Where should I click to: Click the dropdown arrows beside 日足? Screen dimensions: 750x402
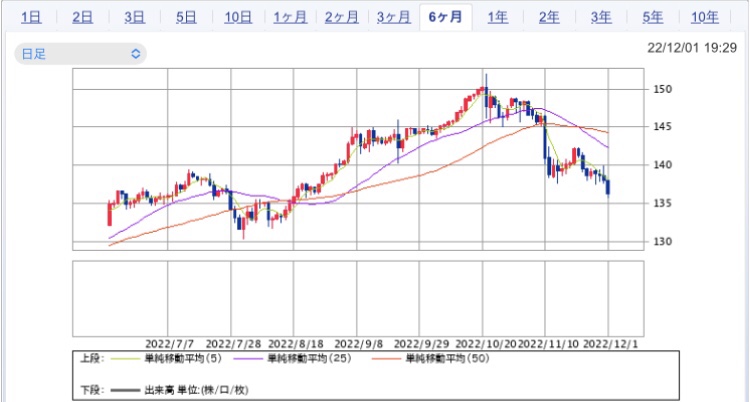tap(136, 54)
